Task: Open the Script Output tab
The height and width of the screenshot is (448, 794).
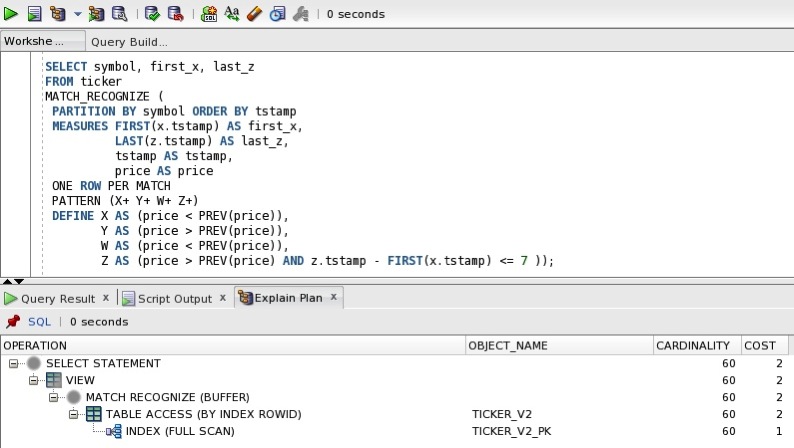Action: [x=175, y=299]
